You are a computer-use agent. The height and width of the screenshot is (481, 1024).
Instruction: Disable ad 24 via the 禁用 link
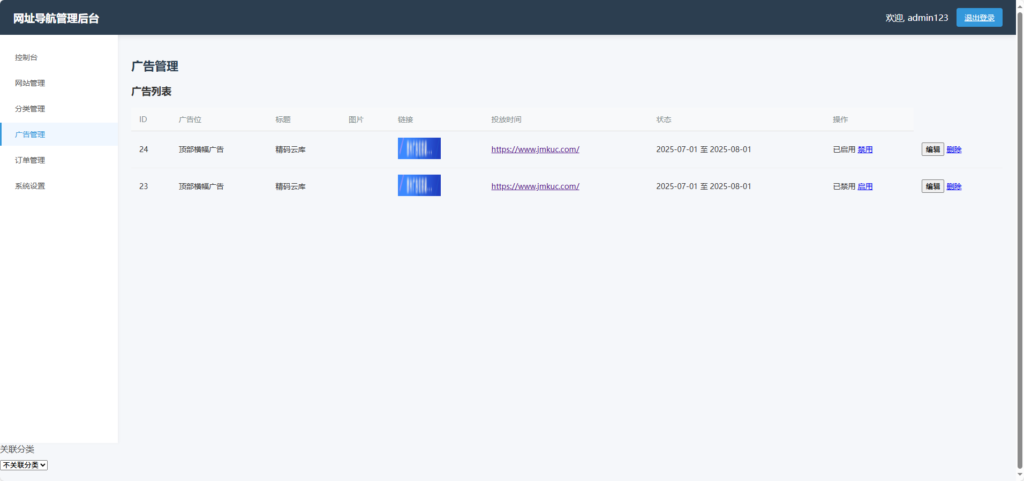865,149
